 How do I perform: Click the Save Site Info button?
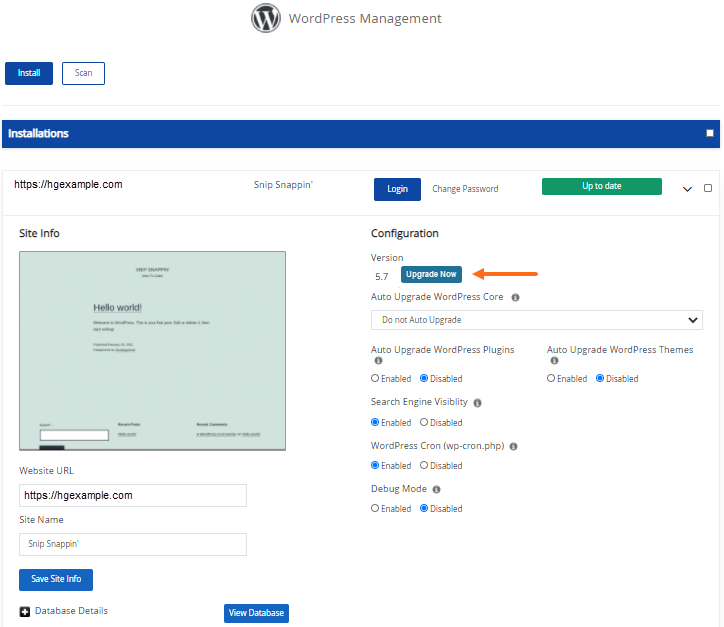56,579
